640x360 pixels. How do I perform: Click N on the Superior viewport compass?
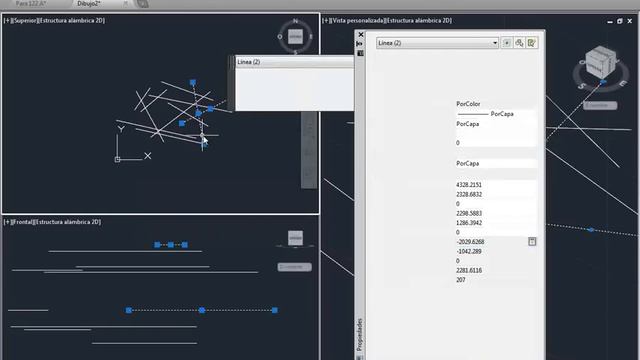tap(296, 21)
